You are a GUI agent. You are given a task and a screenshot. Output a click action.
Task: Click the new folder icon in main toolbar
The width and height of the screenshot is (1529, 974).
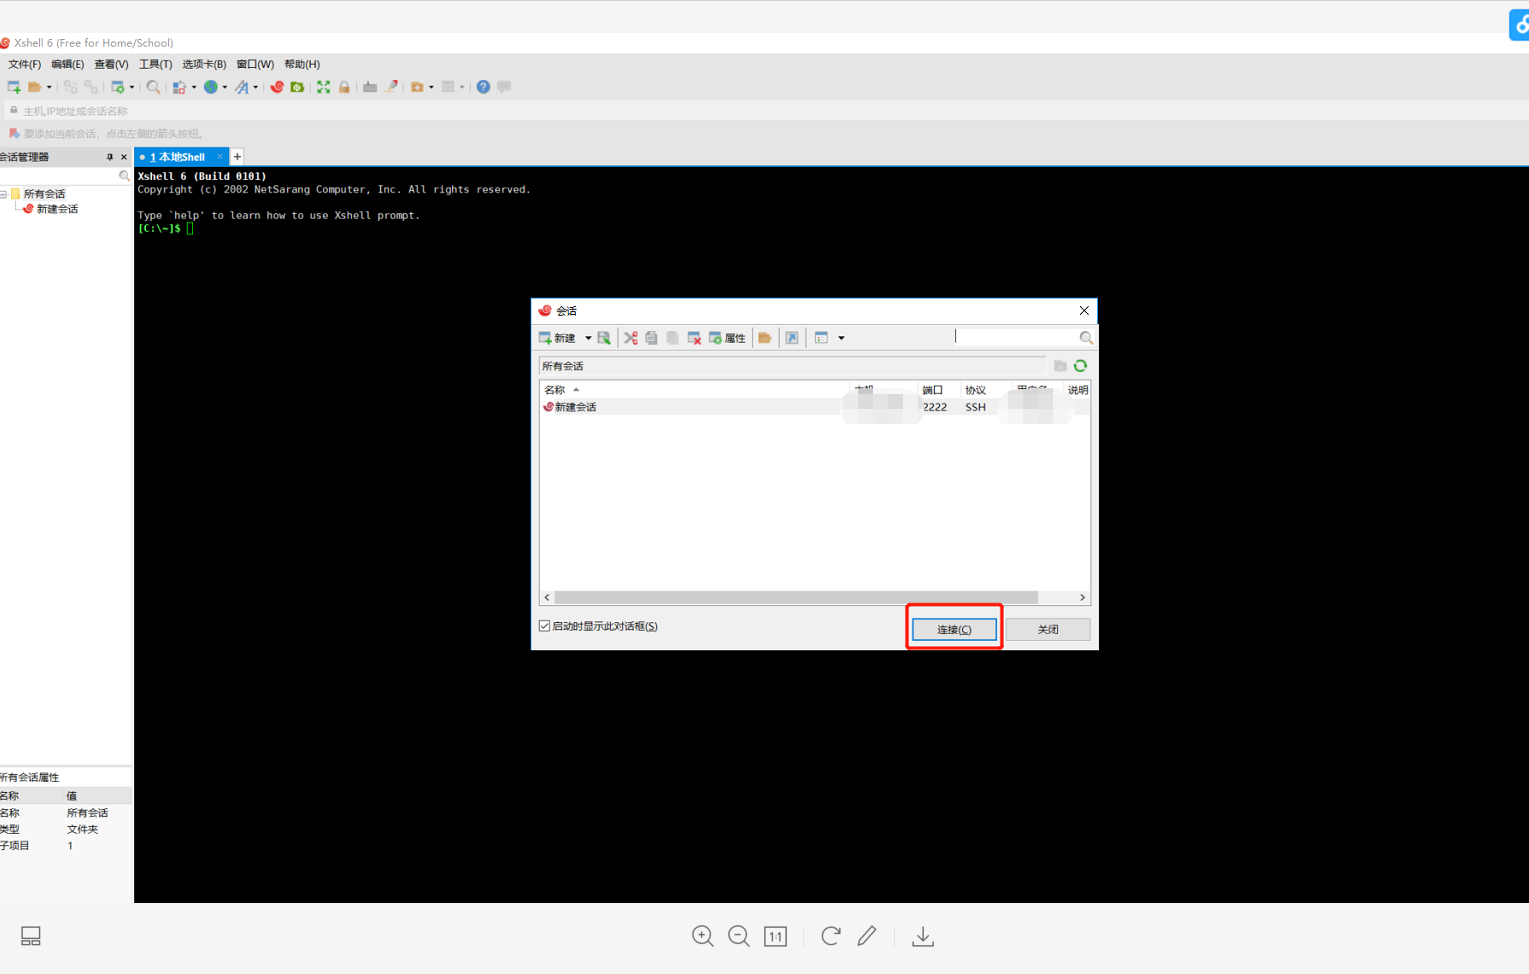[x=417, y=87]
